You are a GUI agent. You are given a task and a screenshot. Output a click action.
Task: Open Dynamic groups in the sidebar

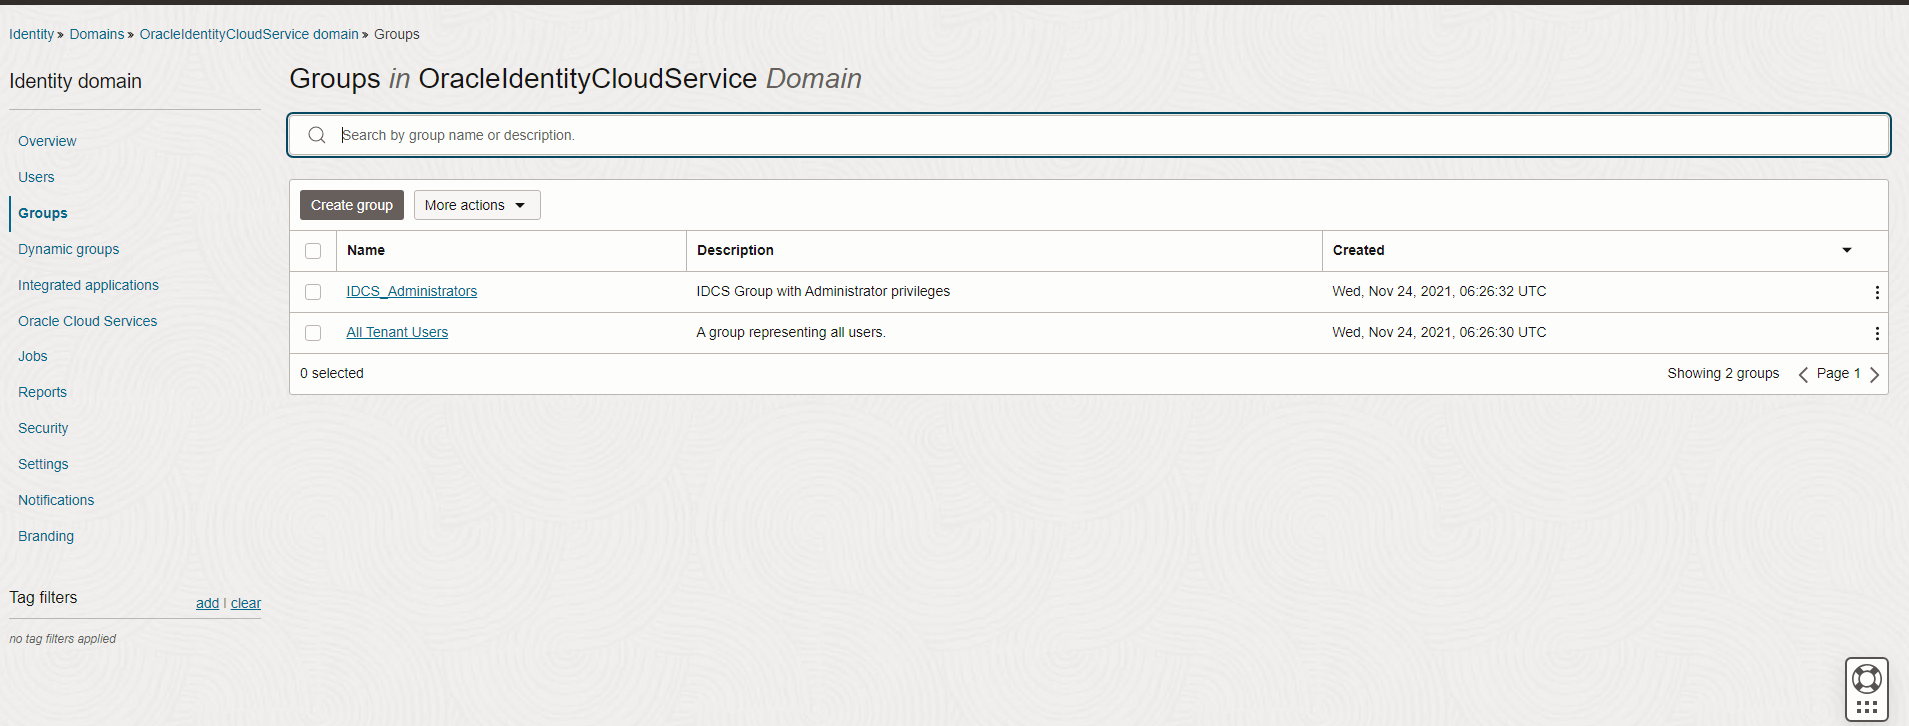tap(68, 249)
